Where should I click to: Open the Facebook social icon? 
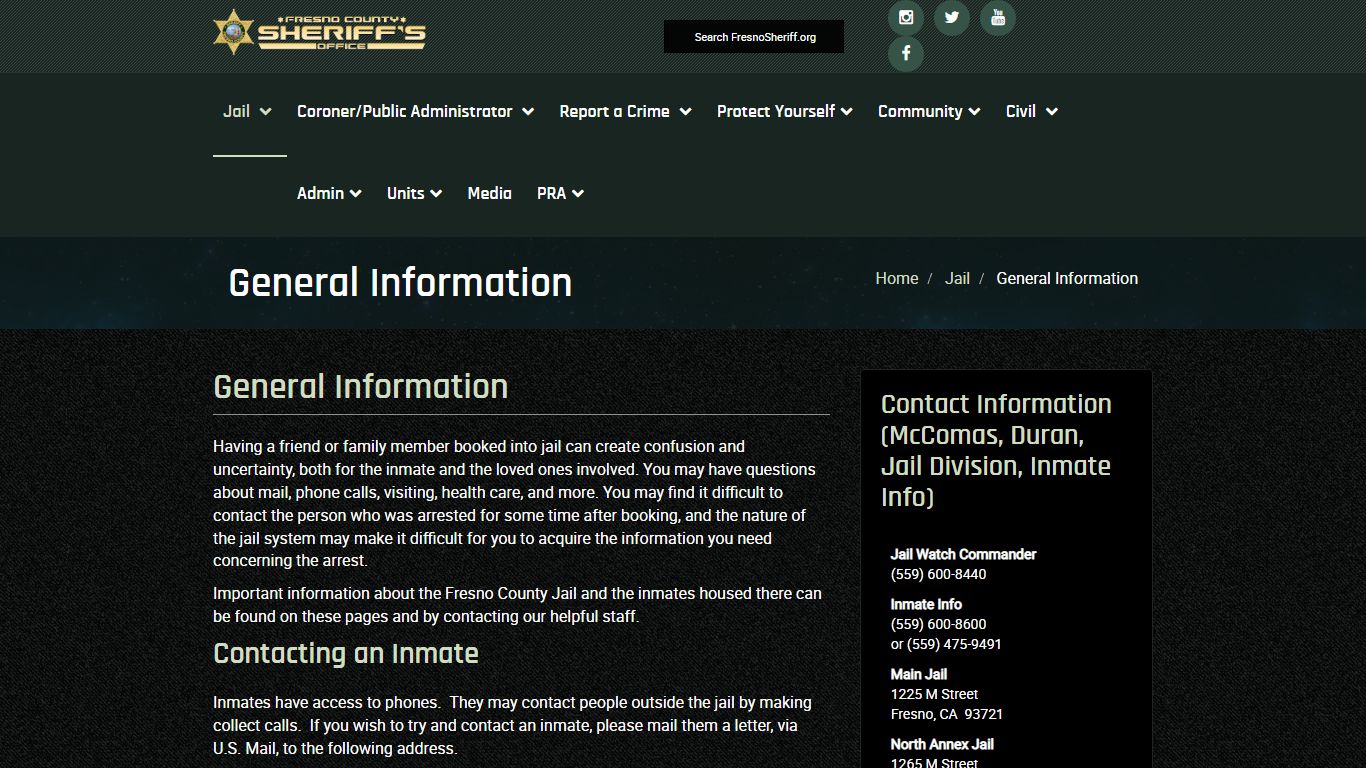[906, 53]
